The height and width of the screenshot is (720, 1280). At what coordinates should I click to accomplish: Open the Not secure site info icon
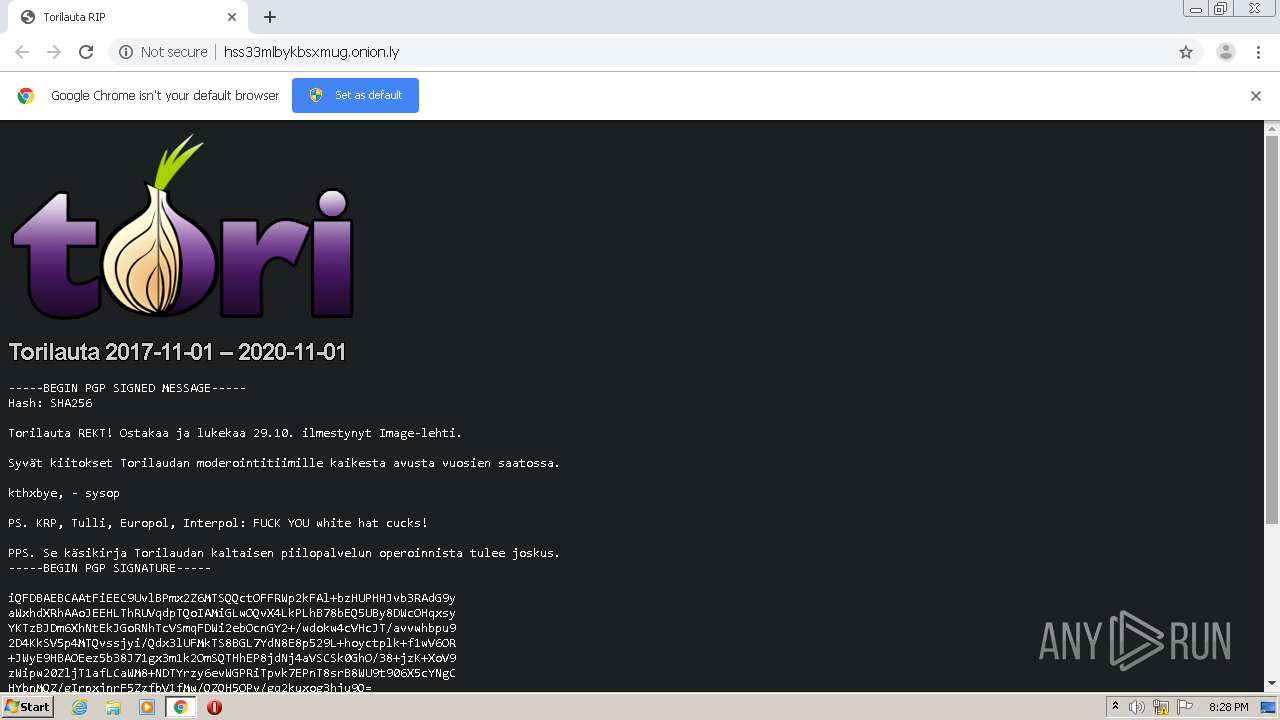coord(126,52)
